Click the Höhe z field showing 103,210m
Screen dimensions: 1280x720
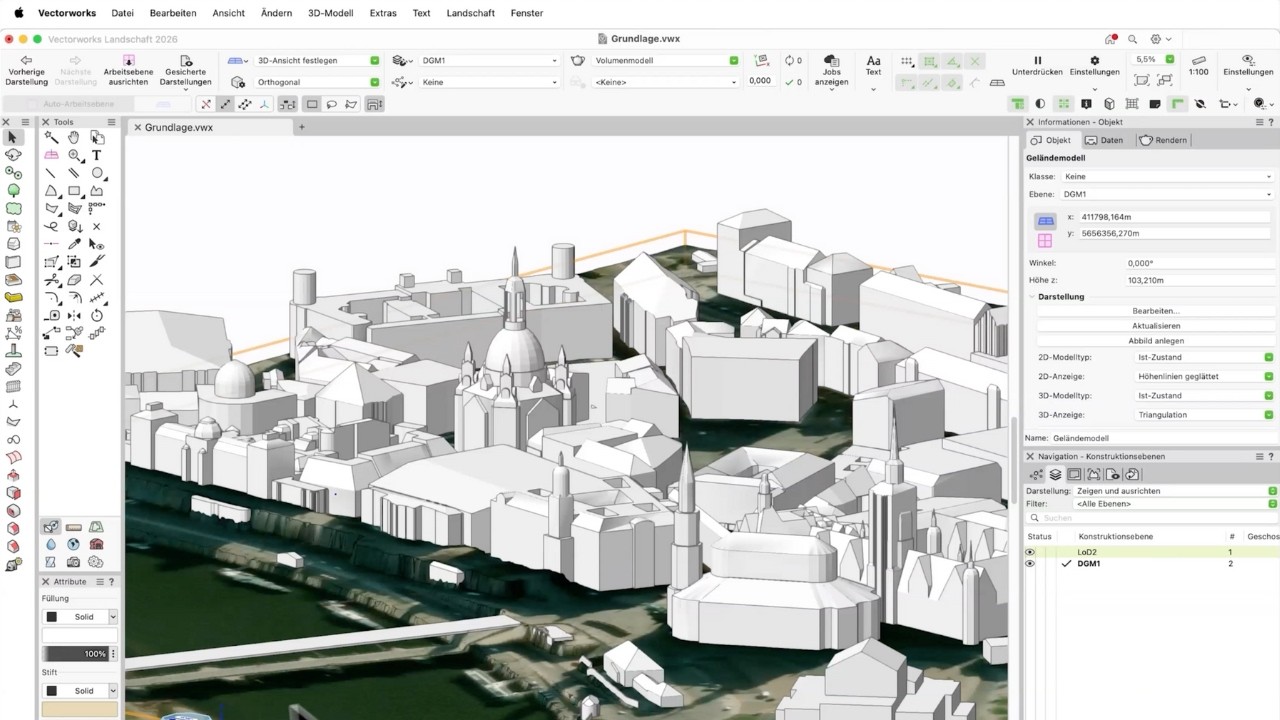coord(1198,280)
